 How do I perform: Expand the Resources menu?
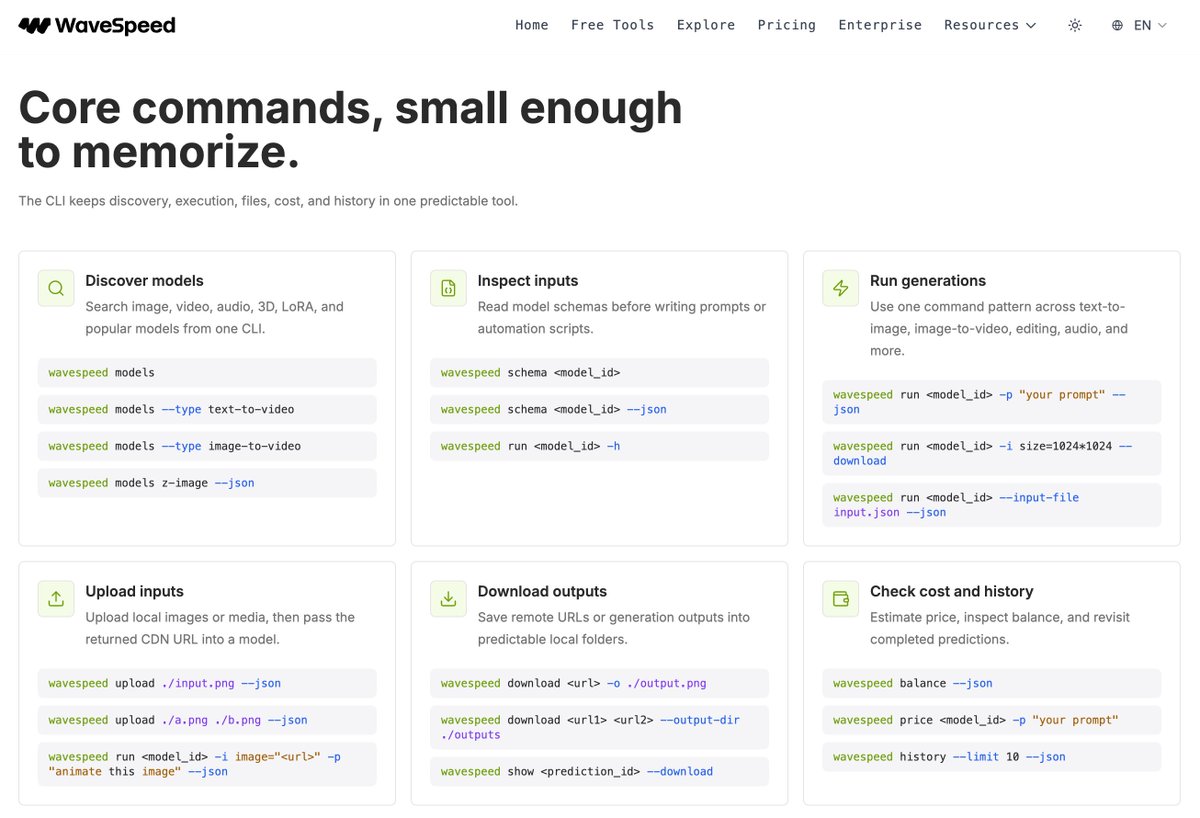990,25
